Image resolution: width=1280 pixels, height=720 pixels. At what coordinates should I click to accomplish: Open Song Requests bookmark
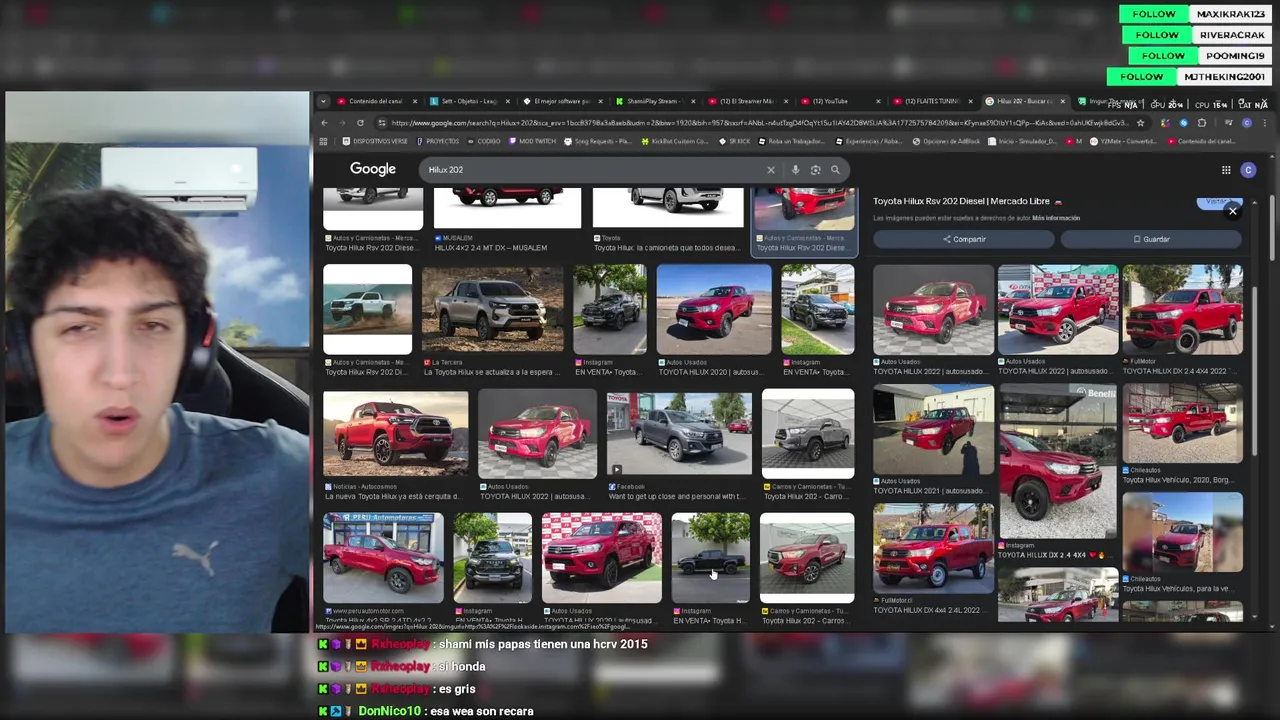[x=598, y=141]
